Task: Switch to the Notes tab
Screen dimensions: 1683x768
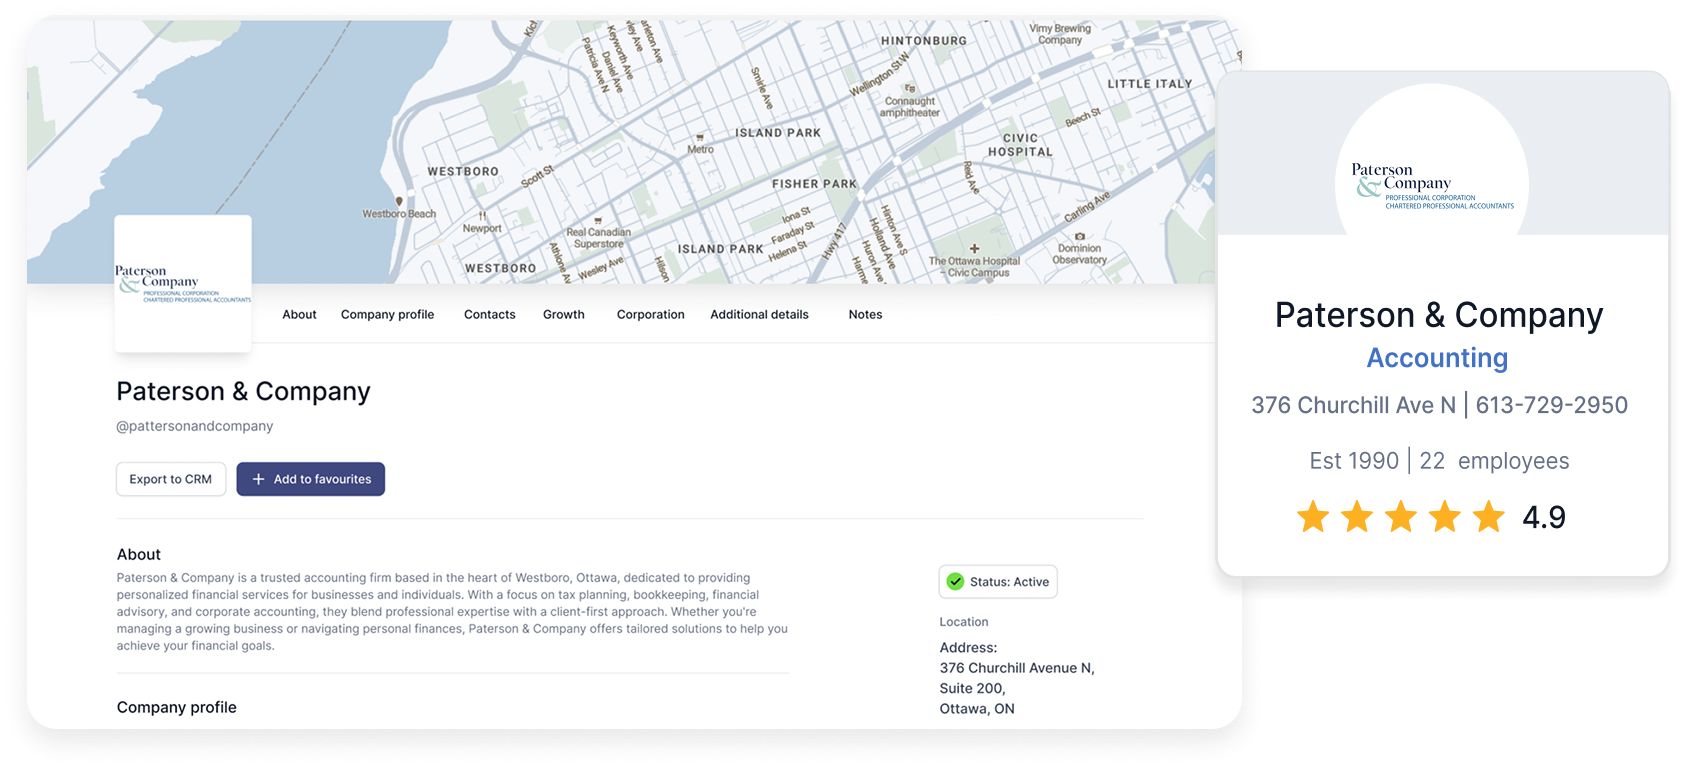Action: (x=866, y=314)
